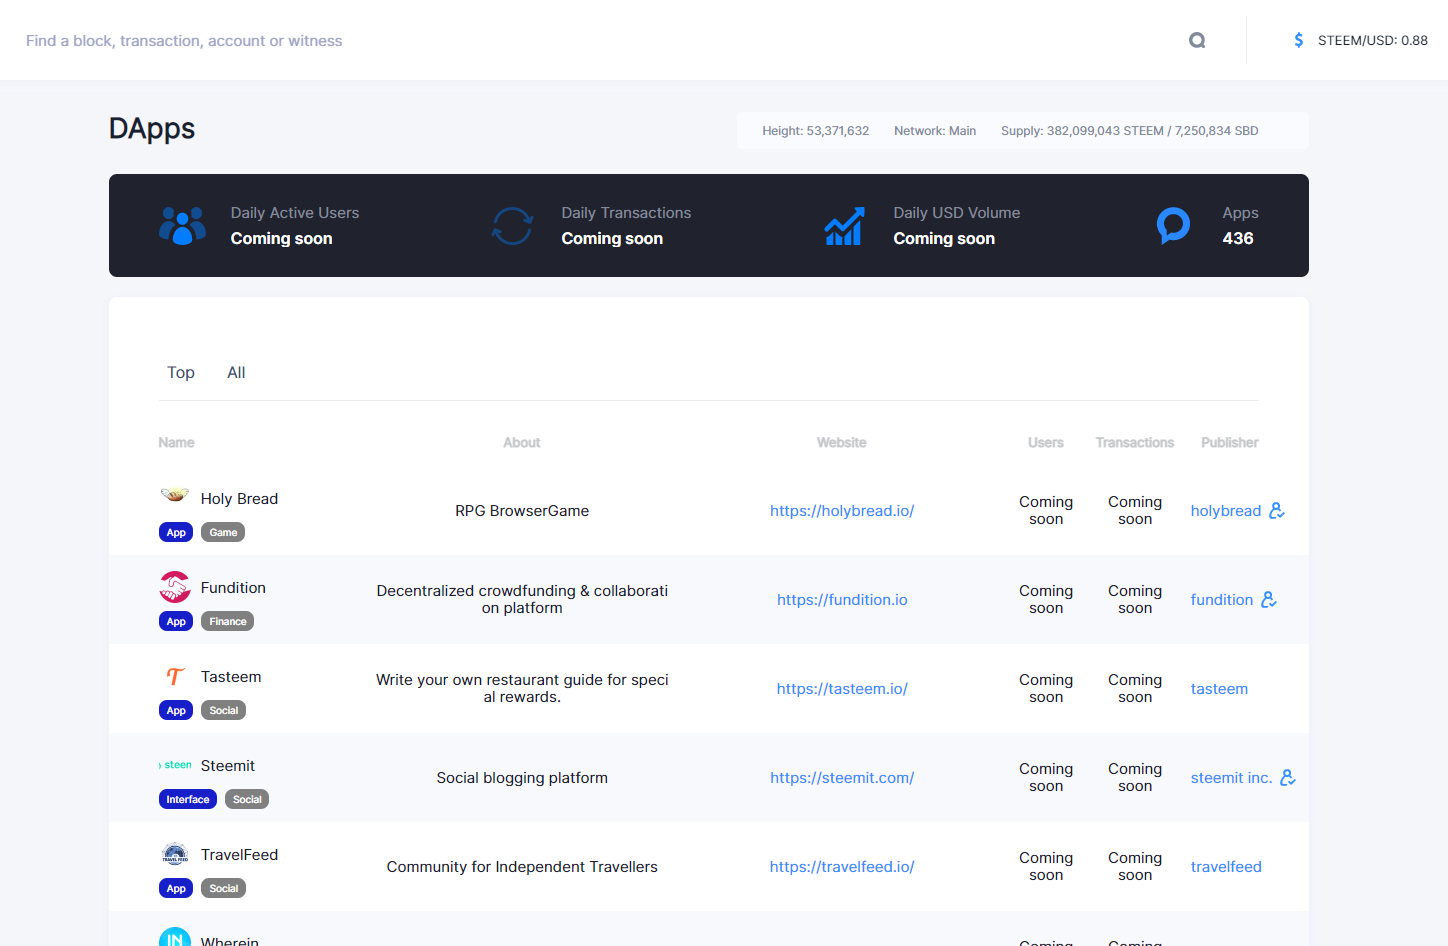This screenshot has height=946, width=1448.
Task: Click the Name column header
Action: (176, 443)
